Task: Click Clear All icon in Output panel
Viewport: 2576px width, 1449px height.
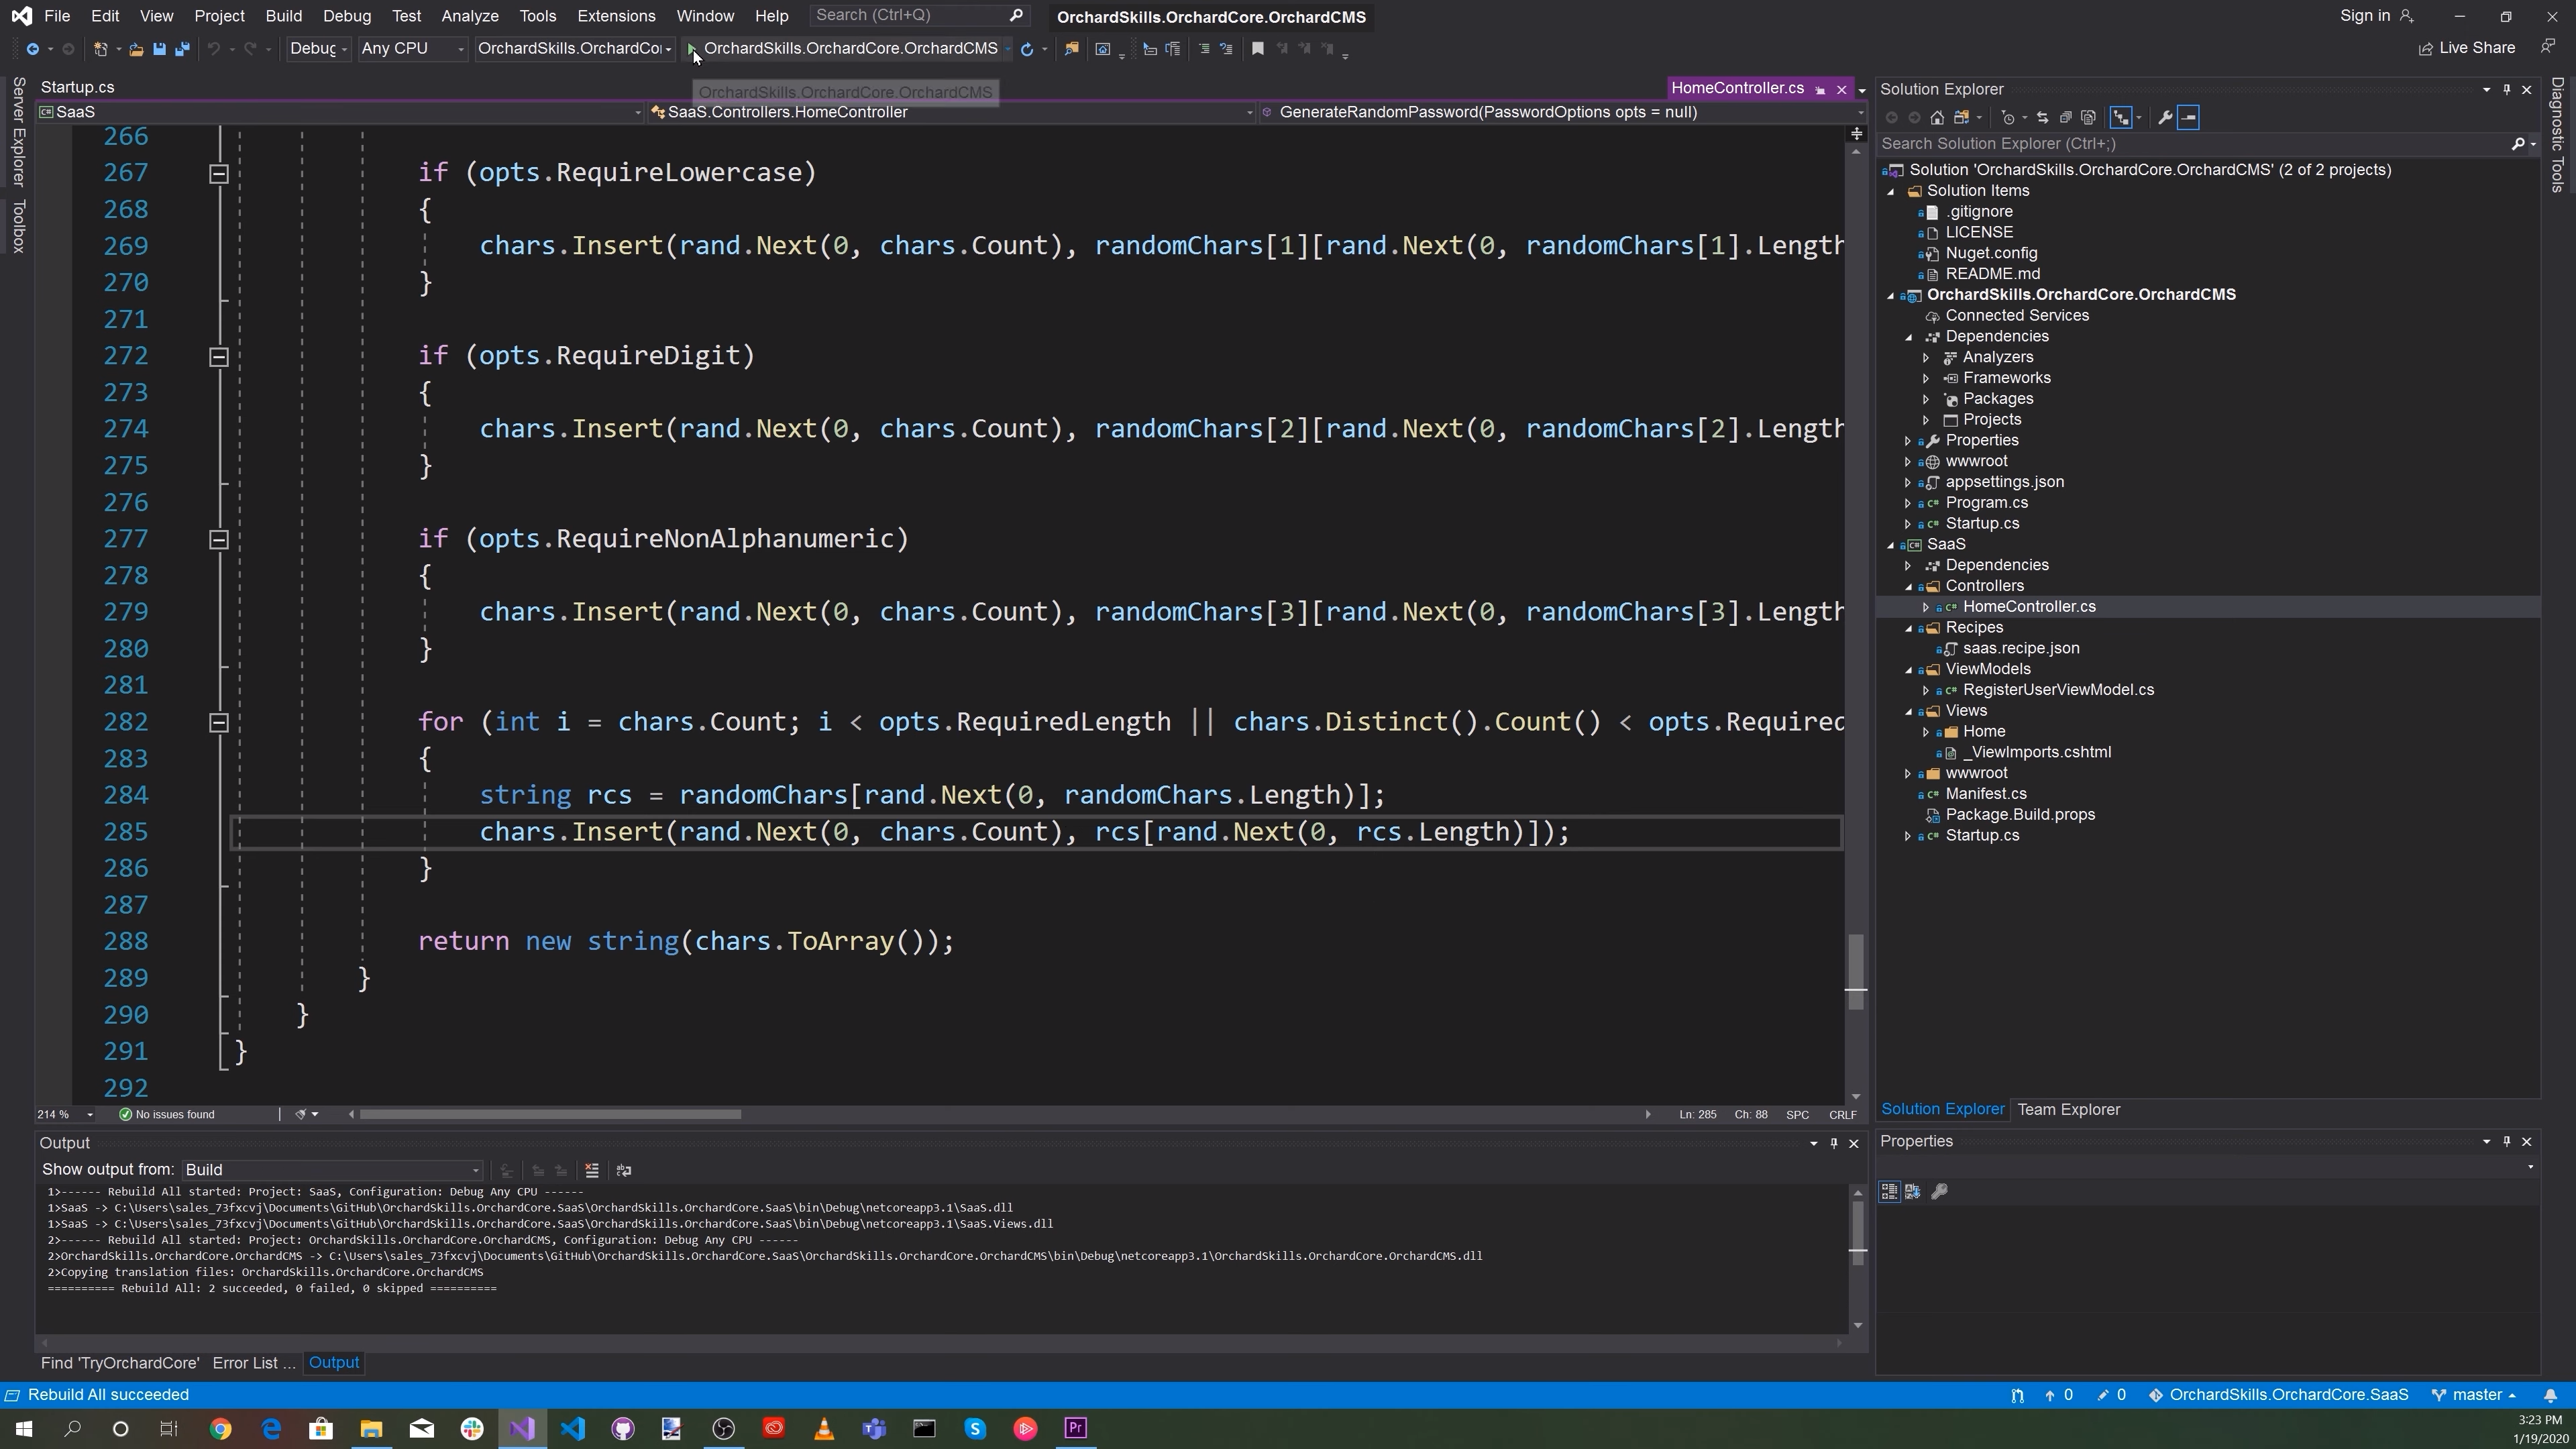Action: [592, 1170]
